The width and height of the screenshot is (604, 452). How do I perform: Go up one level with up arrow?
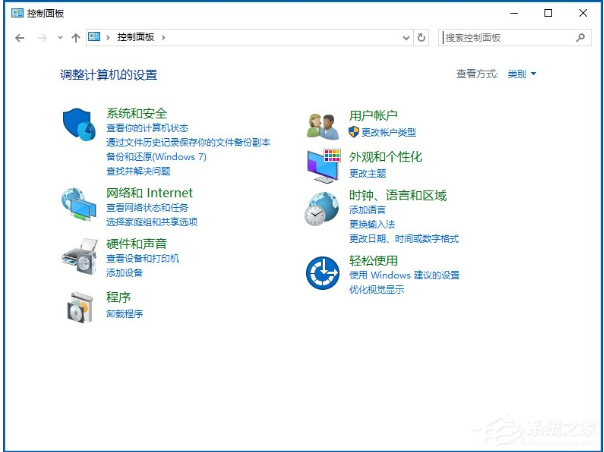click(76, 37)
